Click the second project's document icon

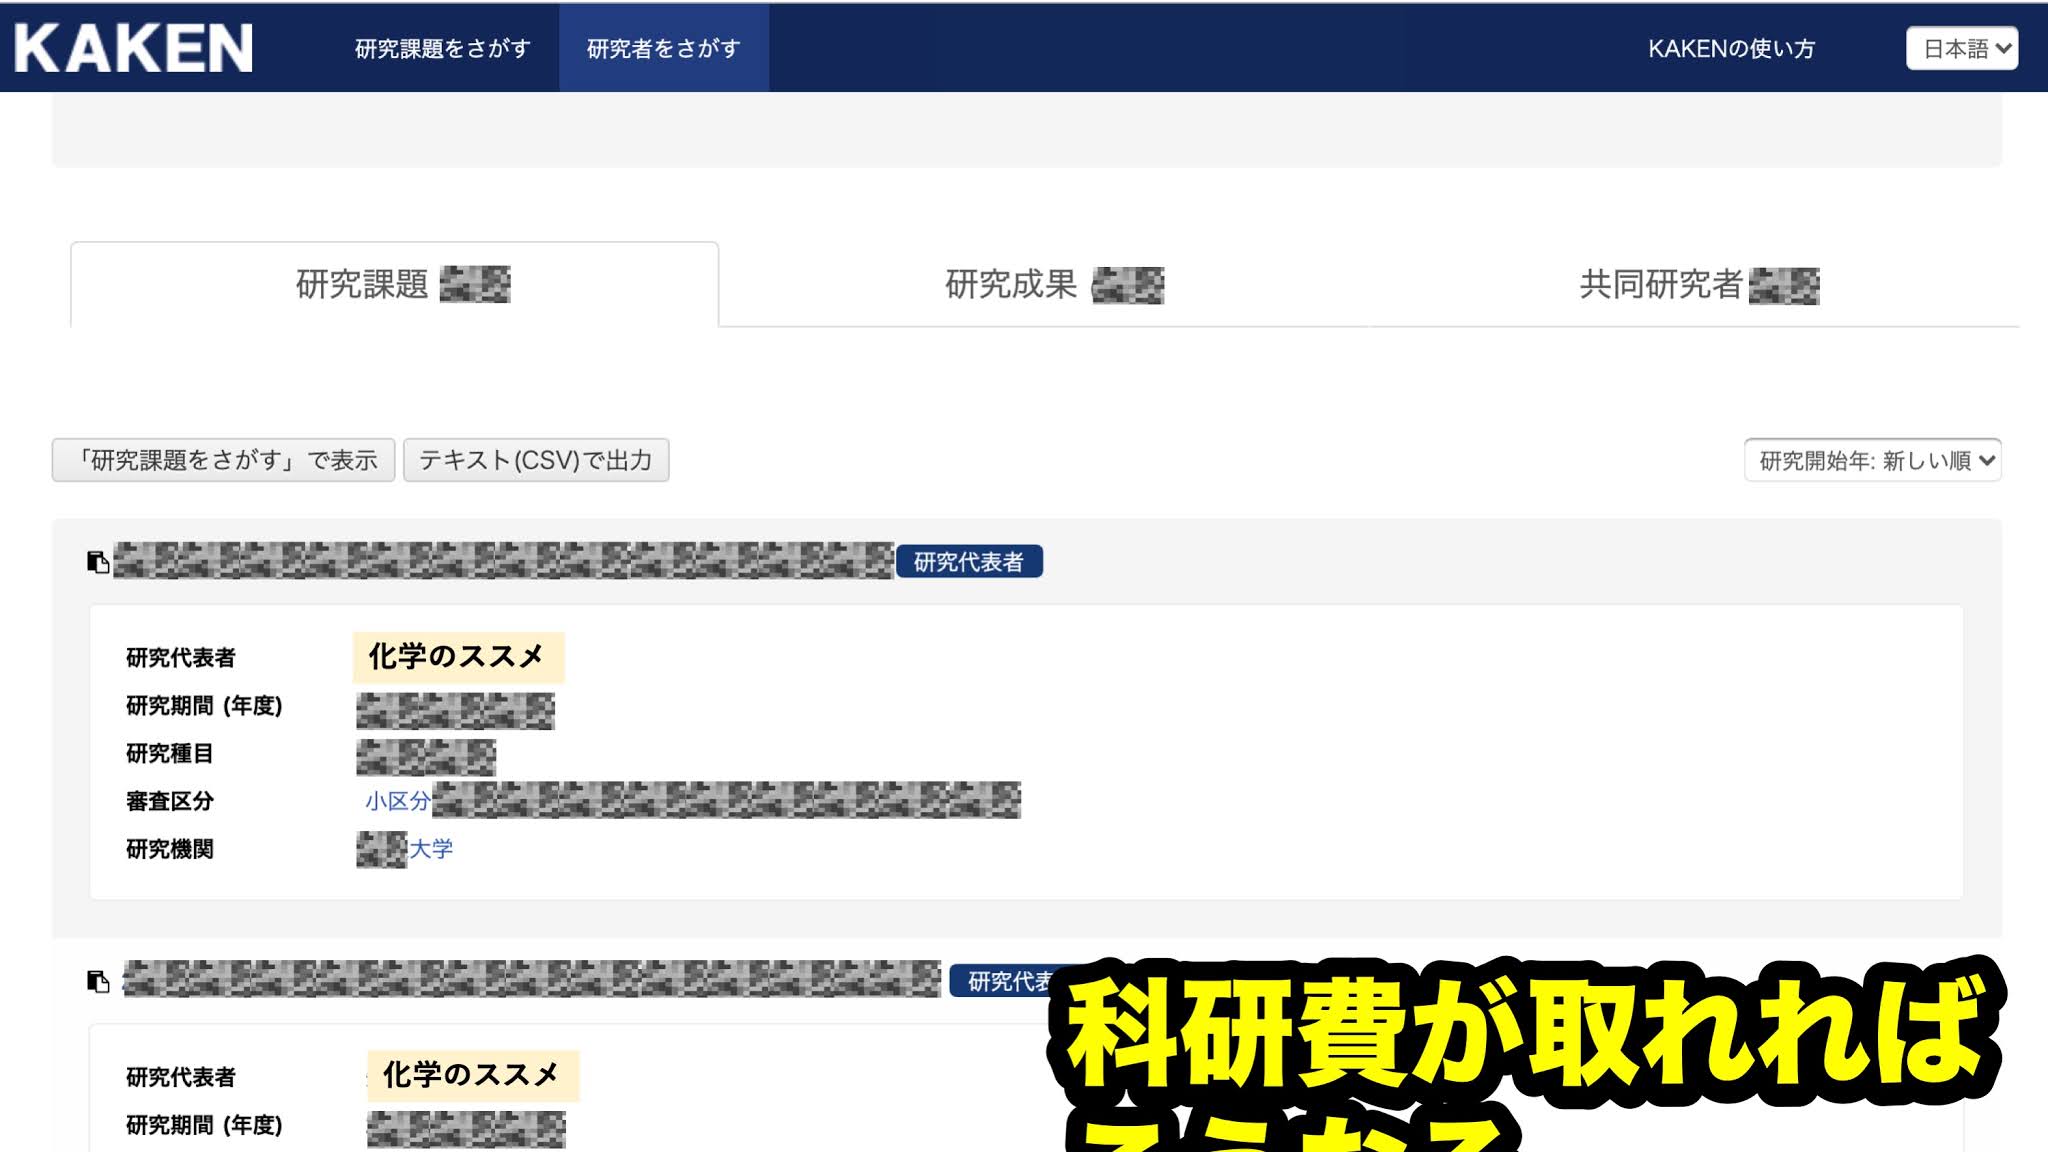coord(98,981)
